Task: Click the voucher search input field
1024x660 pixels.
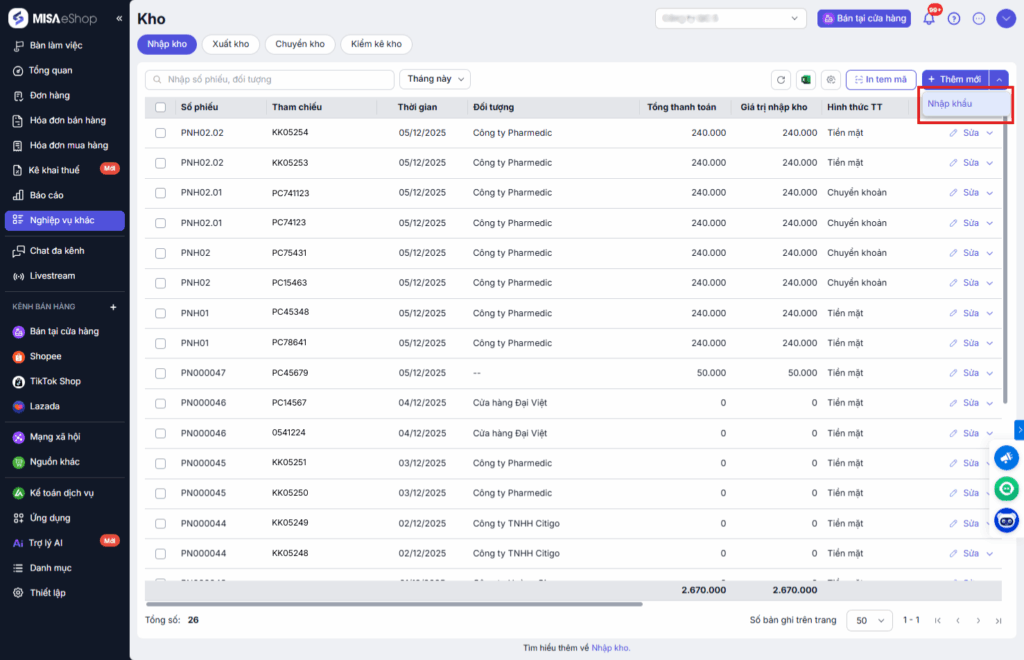Action: pyautogui.click(x=270, y=79)
